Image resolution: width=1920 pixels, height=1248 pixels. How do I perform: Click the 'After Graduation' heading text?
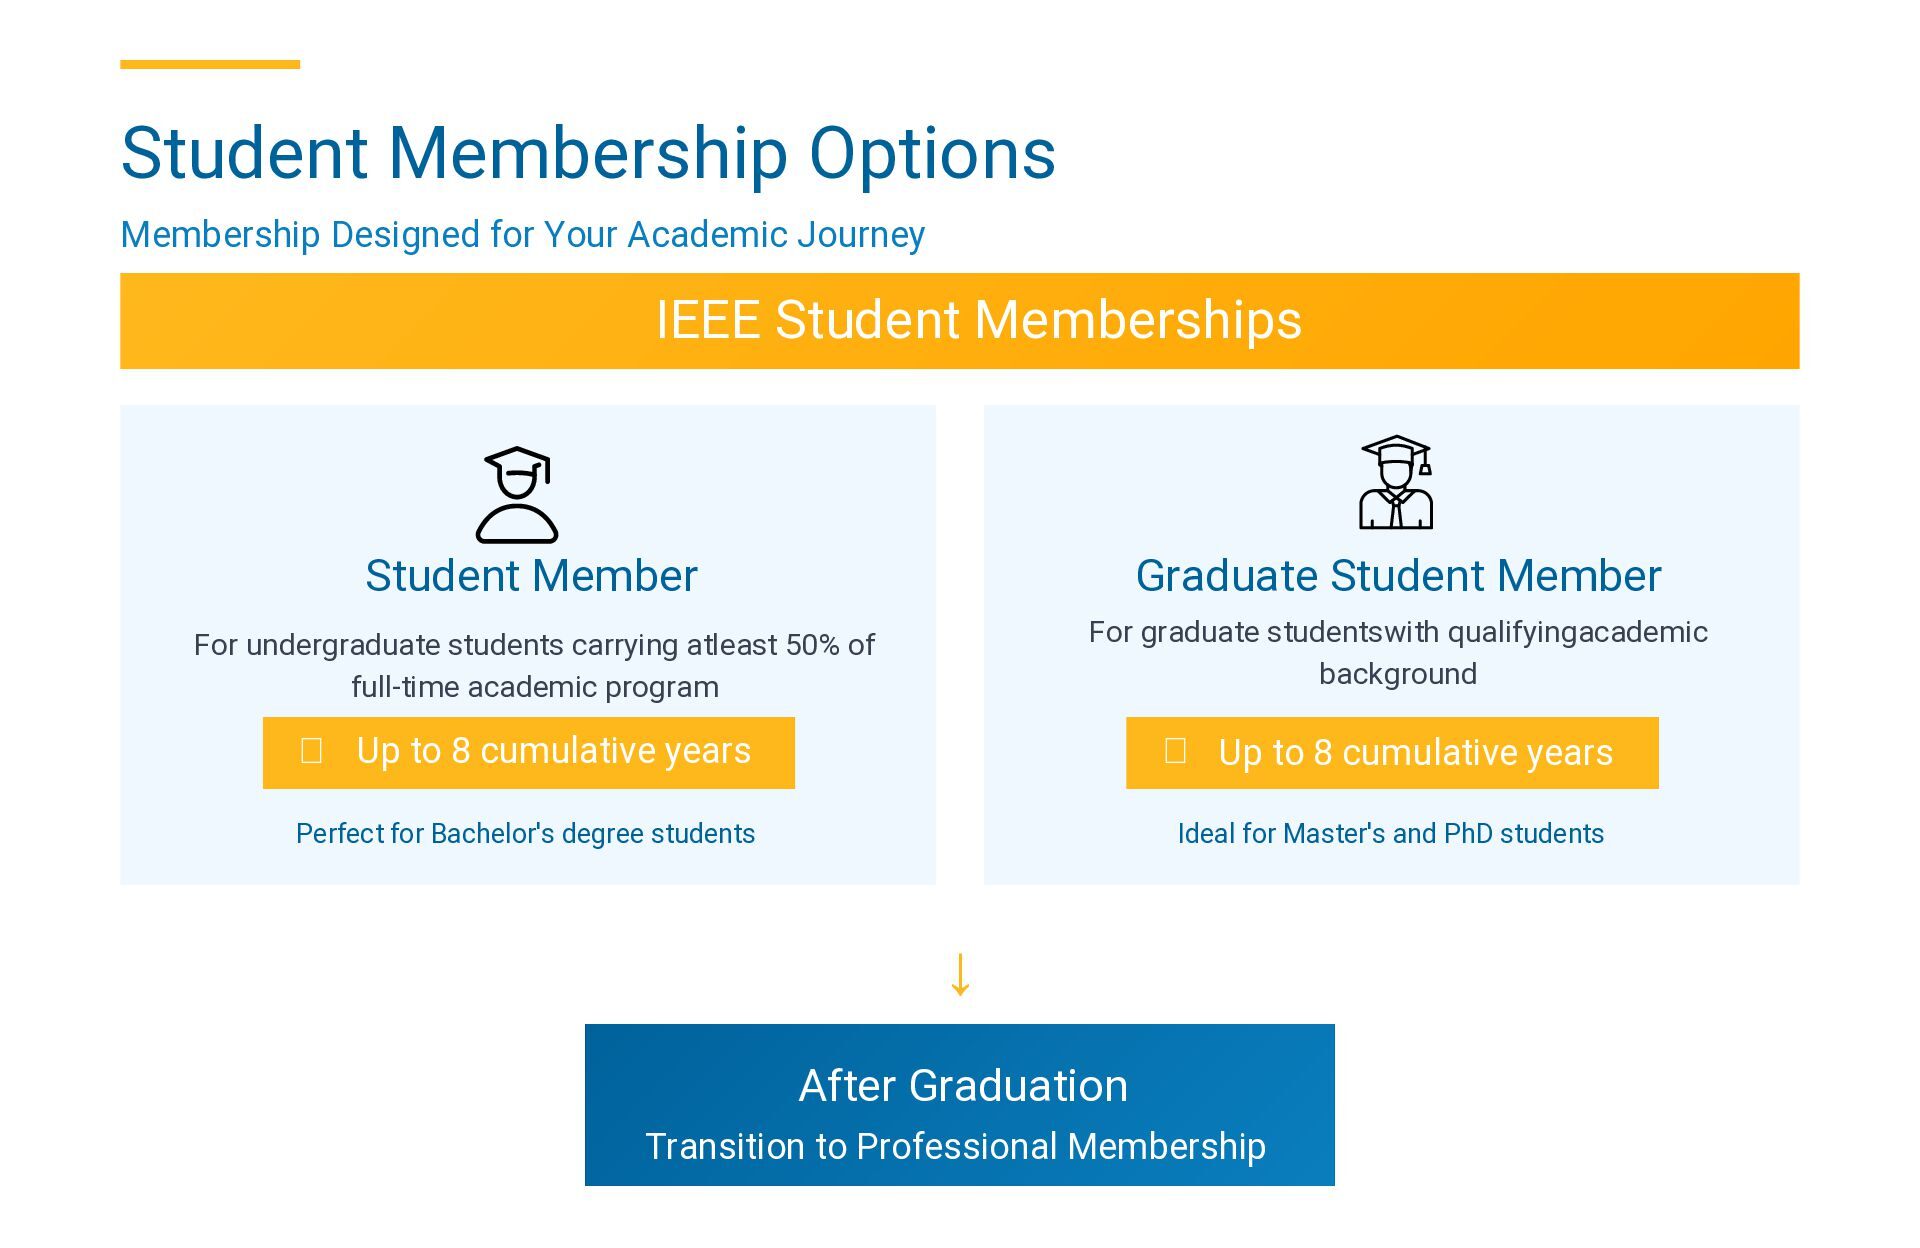click(x=963, y=1086)
